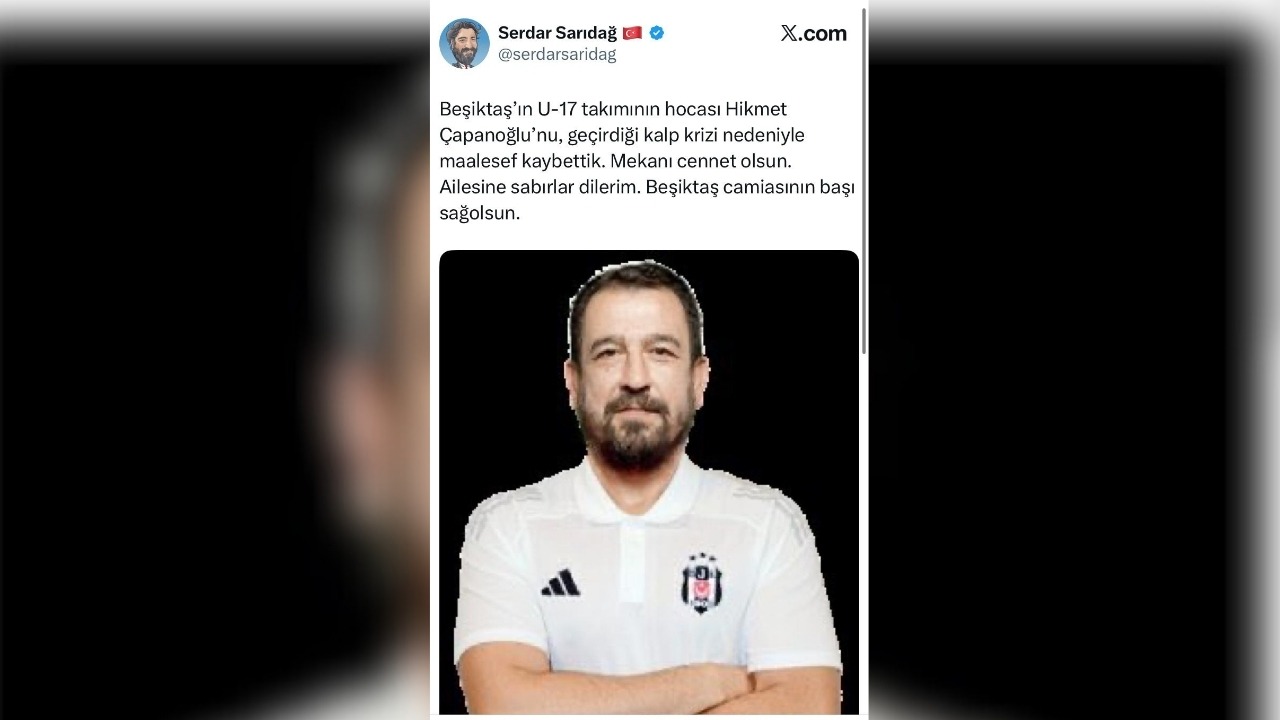Screen dimensions: 1280x720
Task: Open the attached coach photo
Action: [649, 482]
